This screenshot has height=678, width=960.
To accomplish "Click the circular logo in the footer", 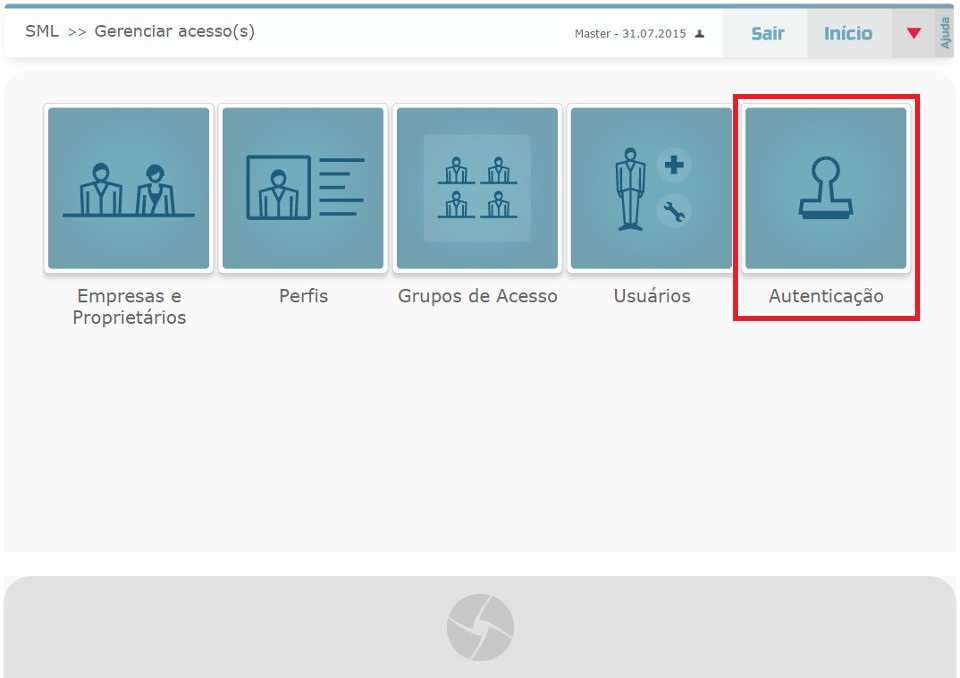I will pyautogui.click(x=480, y=627).
